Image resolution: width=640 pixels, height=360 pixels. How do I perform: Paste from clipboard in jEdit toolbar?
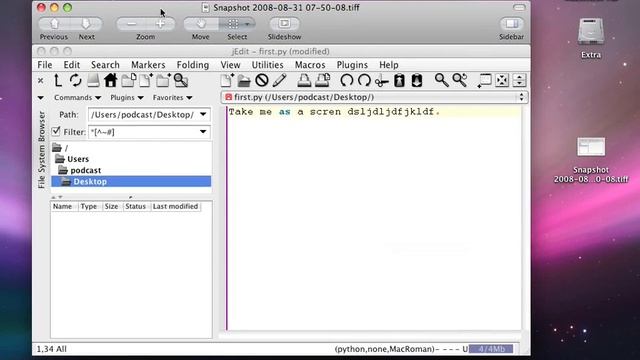(417, 80)
